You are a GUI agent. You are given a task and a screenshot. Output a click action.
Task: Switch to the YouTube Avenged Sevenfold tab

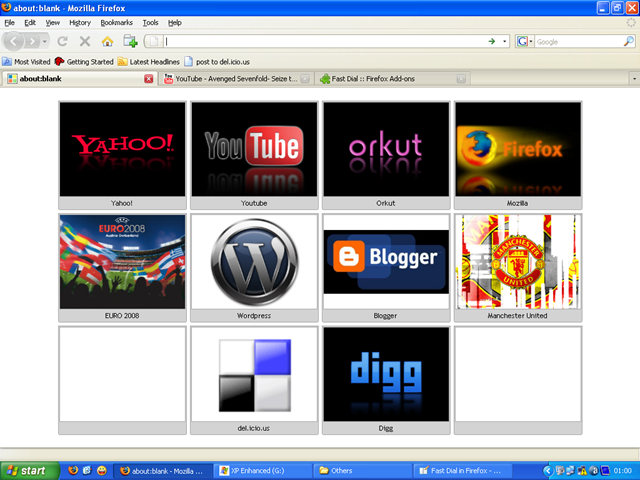point(236,79)
